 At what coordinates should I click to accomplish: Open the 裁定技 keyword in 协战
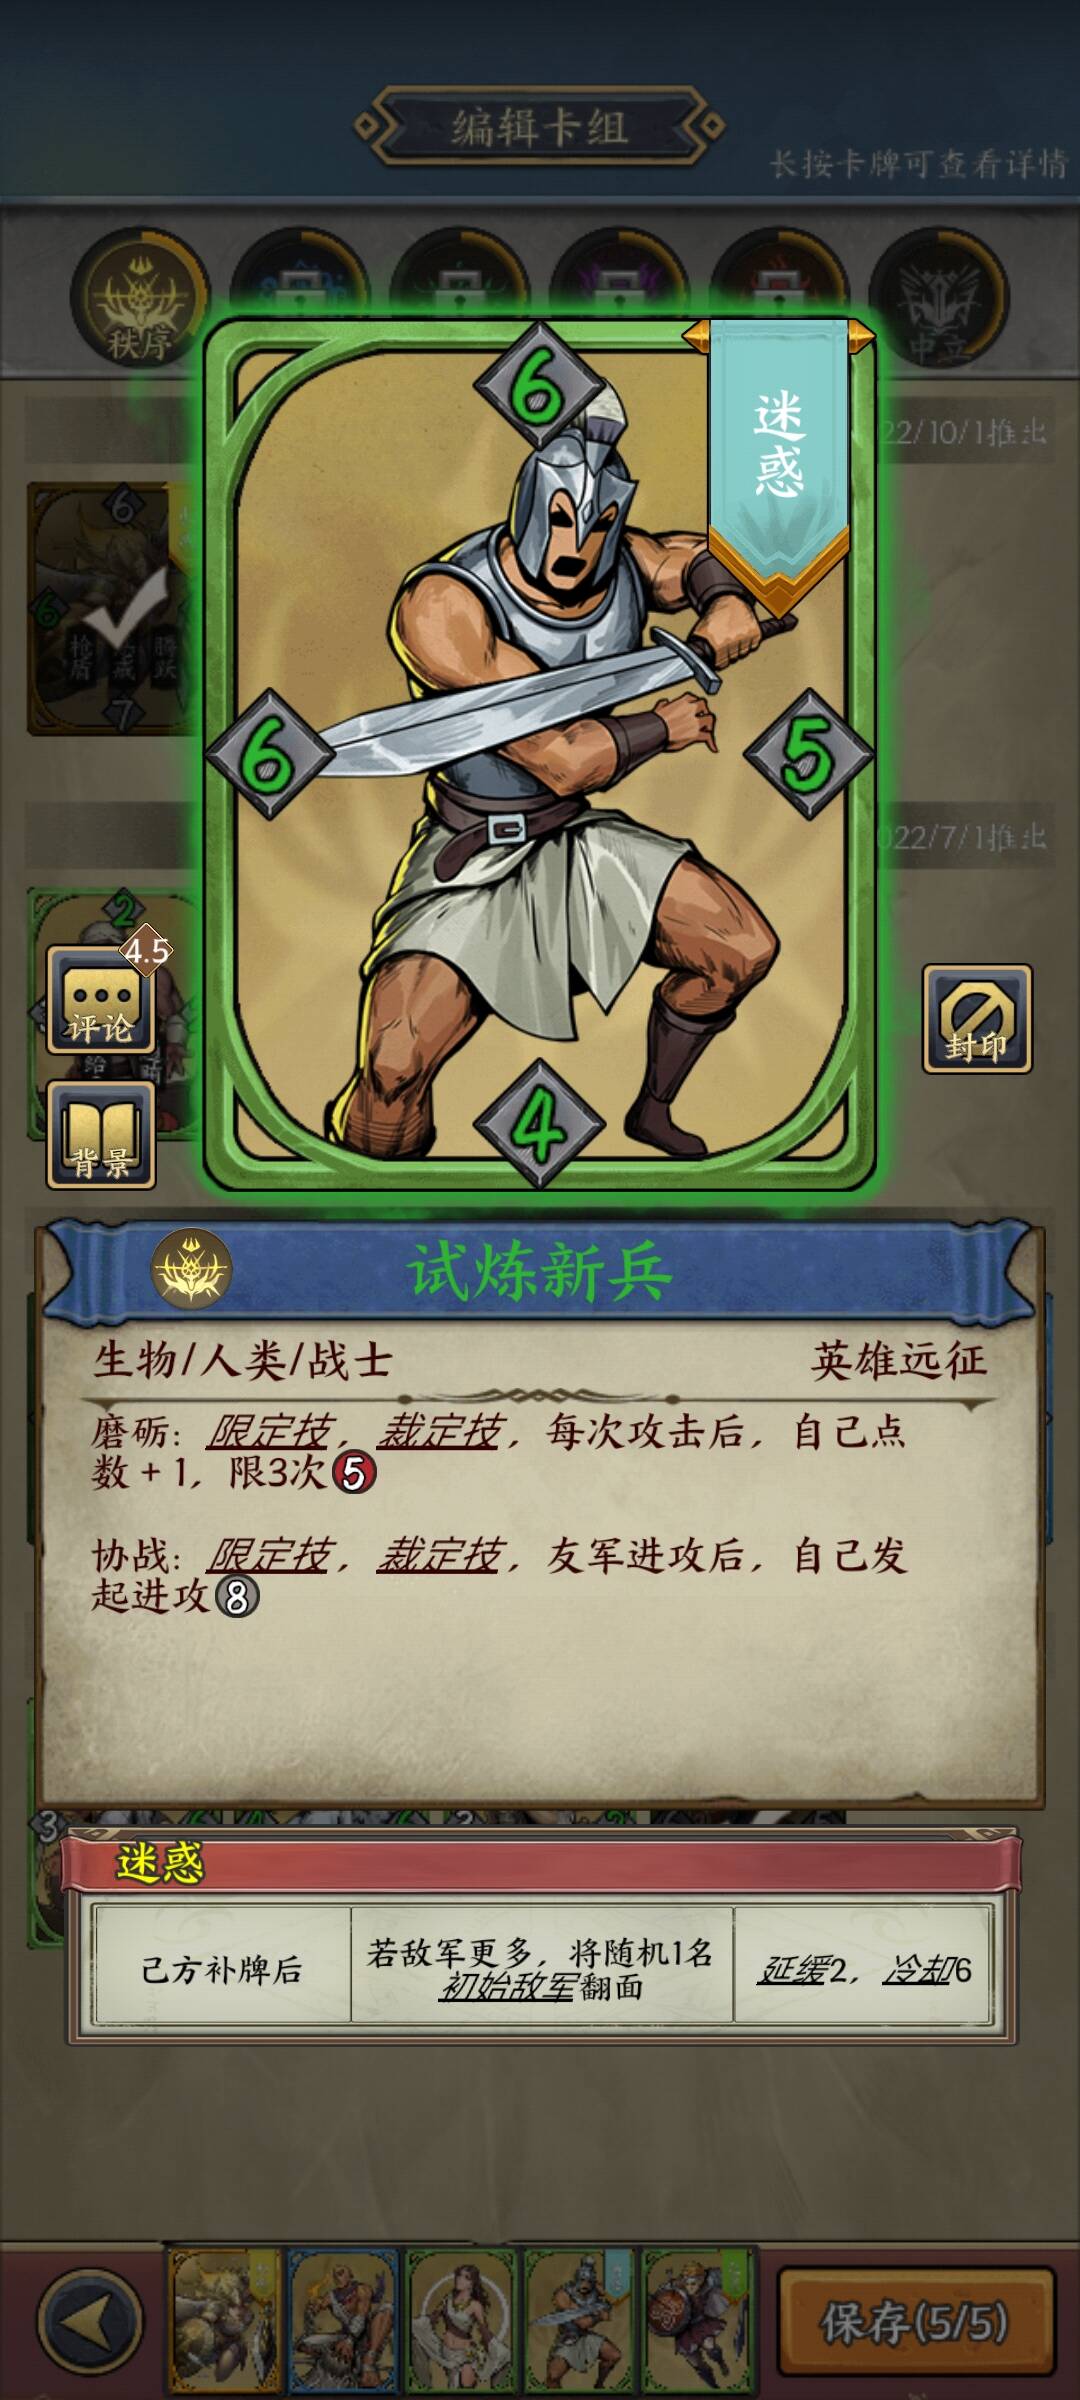click(439, 1555)
